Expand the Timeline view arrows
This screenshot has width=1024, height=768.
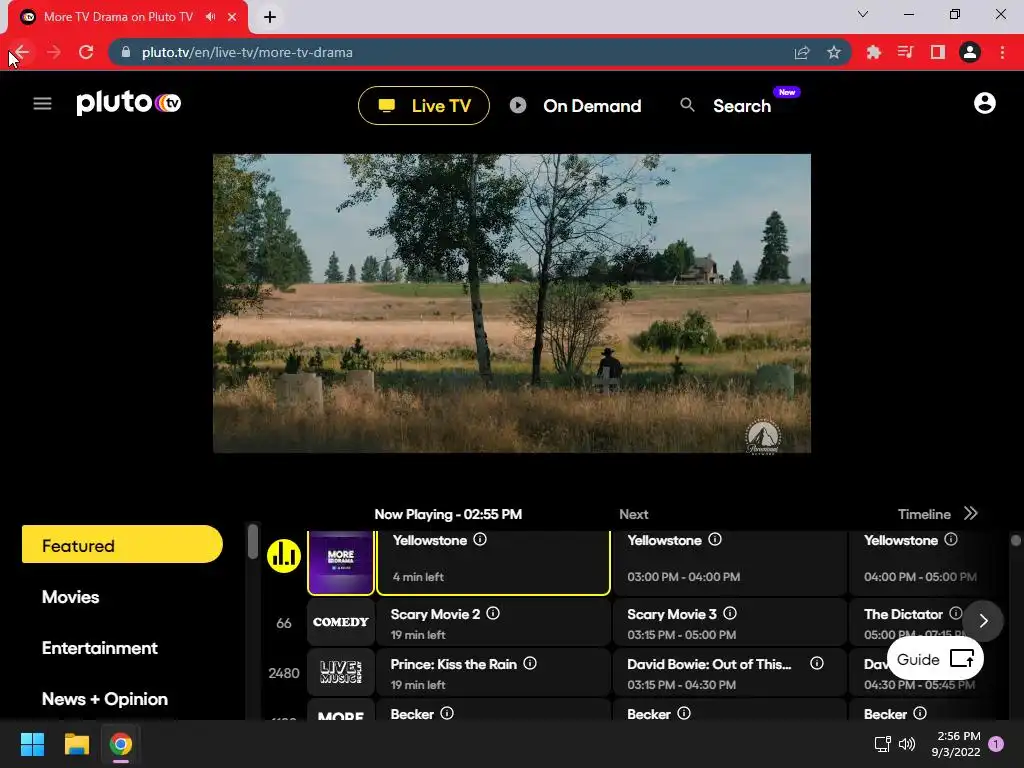(971, 513)
